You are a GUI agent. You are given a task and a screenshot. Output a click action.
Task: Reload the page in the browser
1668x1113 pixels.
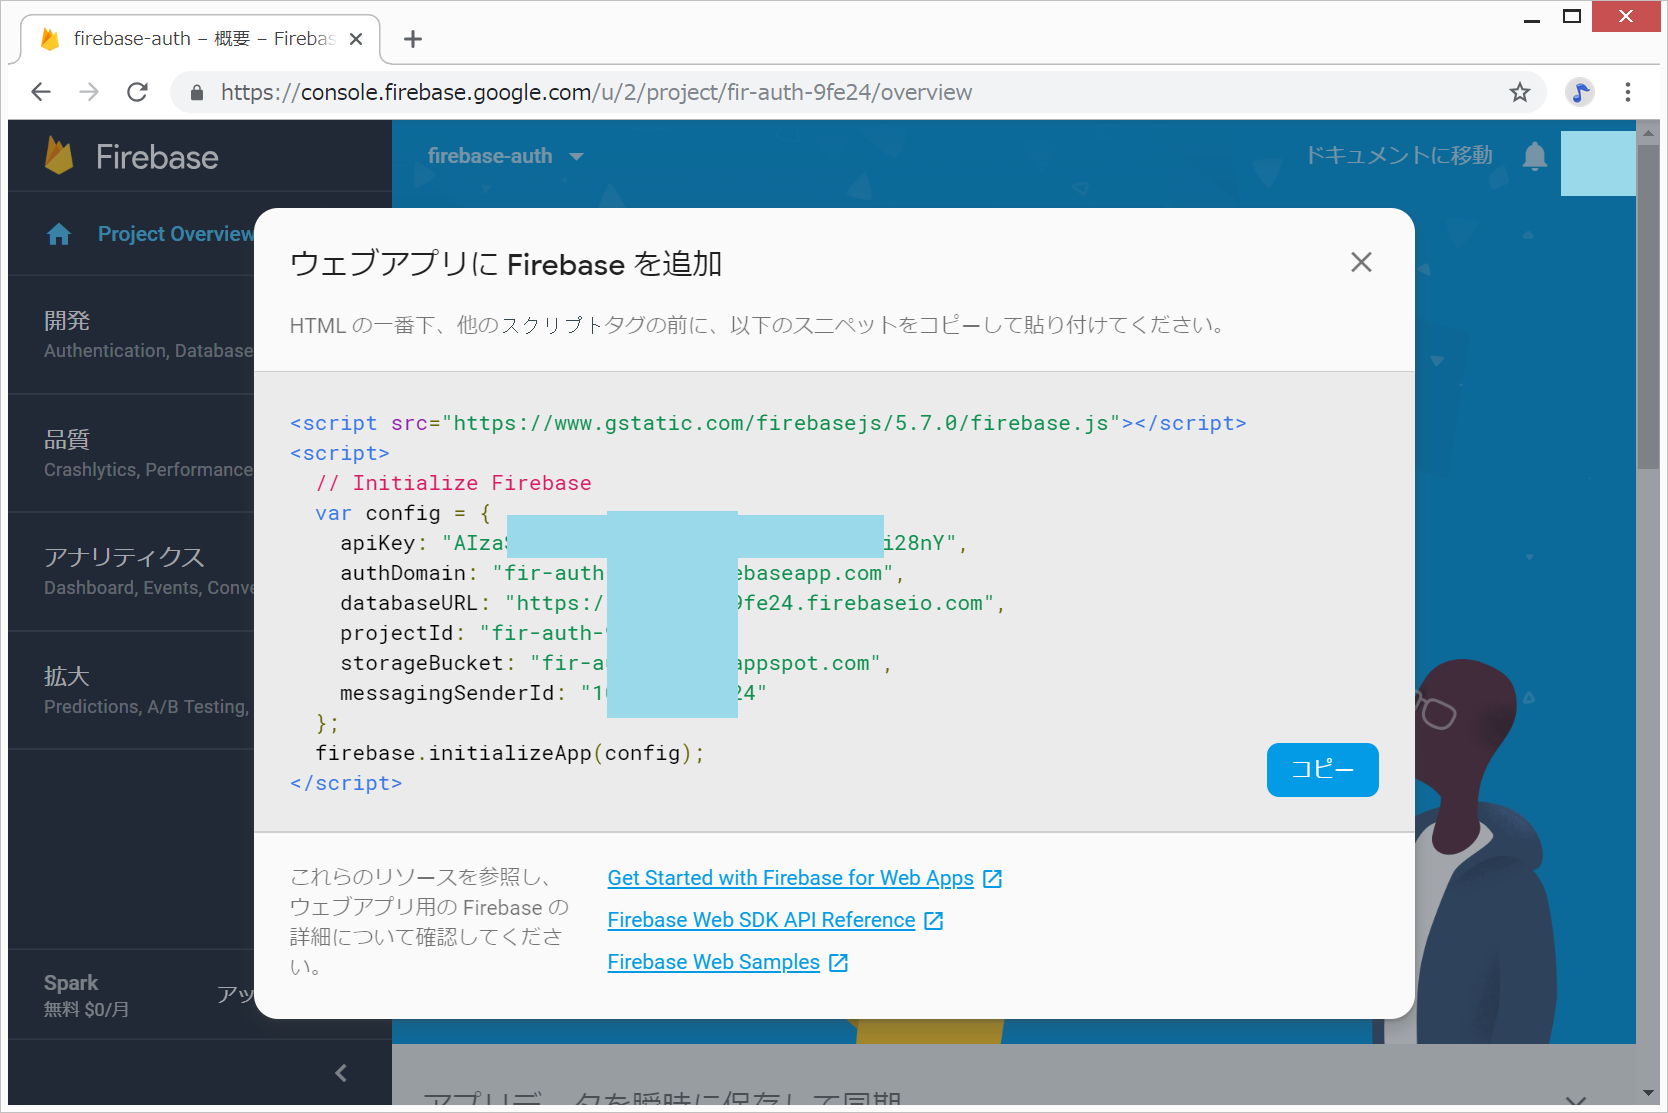point(138,93)
